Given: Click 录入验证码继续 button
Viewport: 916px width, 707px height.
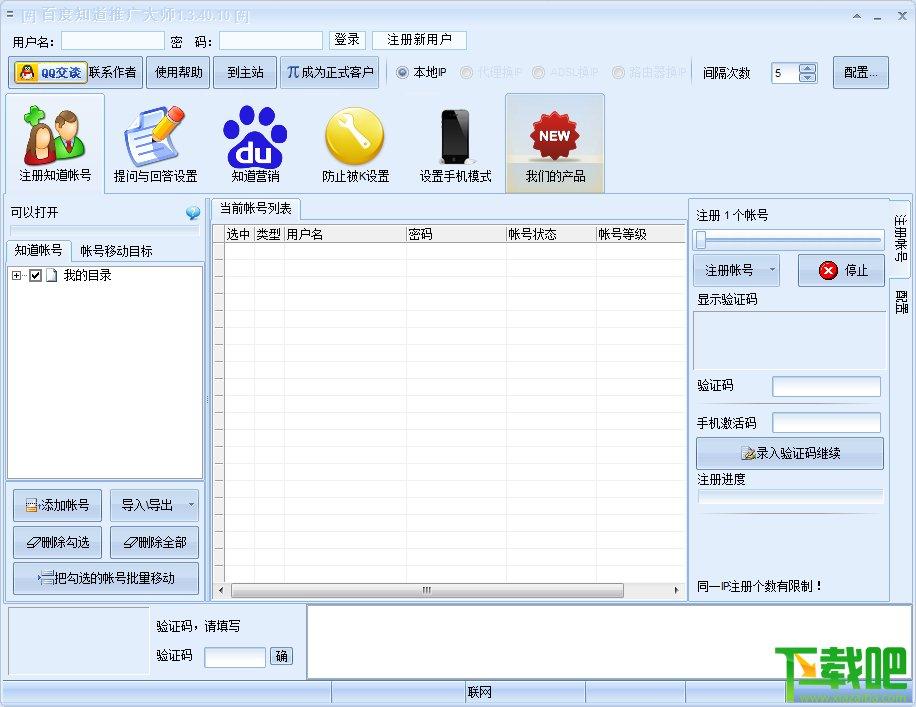Looking at the screenshot, I should [790, 453].
